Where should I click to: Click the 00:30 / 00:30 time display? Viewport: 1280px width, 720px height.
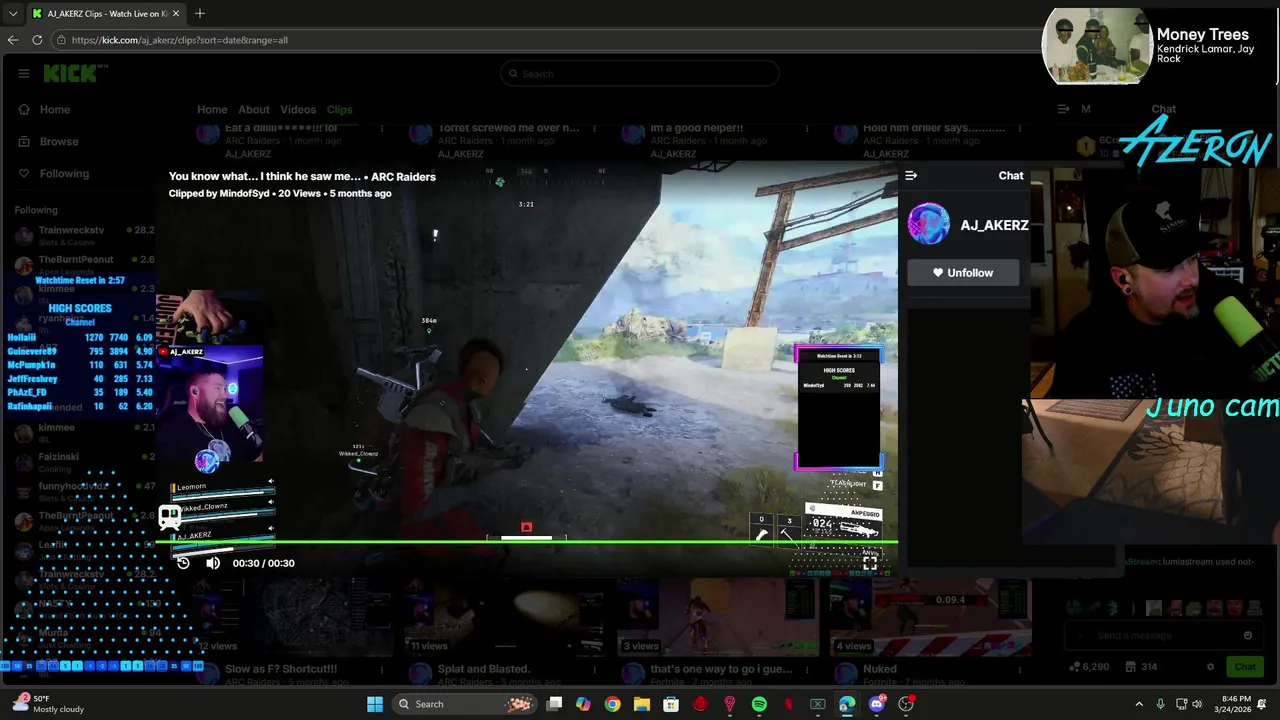(263, 563)
